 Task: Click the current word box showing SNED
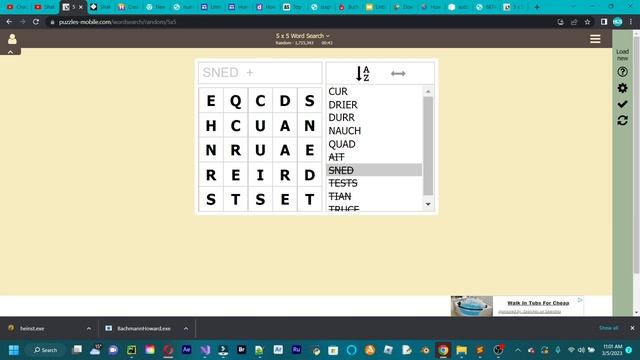pyautogui.click(x=260, y=73)
